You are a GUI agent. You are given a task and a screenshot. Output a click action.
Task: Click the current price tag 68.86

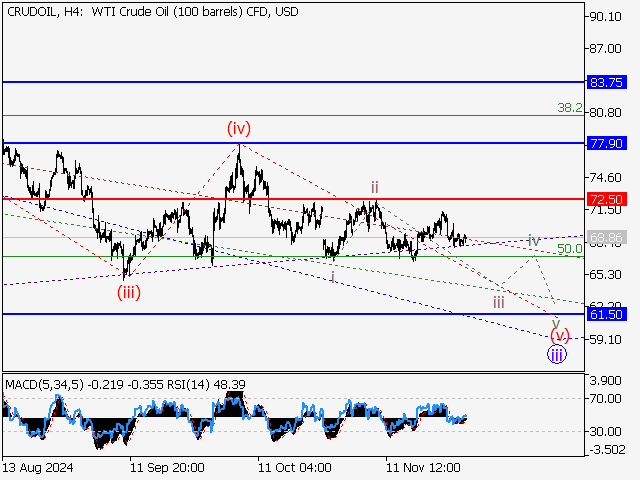(x=608, y=239)
